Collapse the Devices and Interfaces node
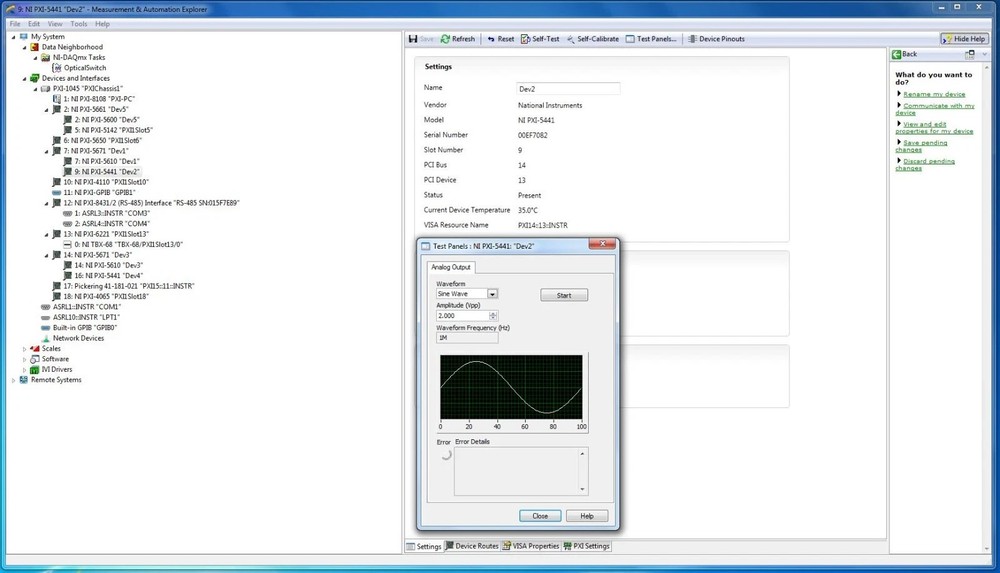Image resolution: width=1000 pixels, height=573 pixels. pyautogui.click(x=24, y=78)
